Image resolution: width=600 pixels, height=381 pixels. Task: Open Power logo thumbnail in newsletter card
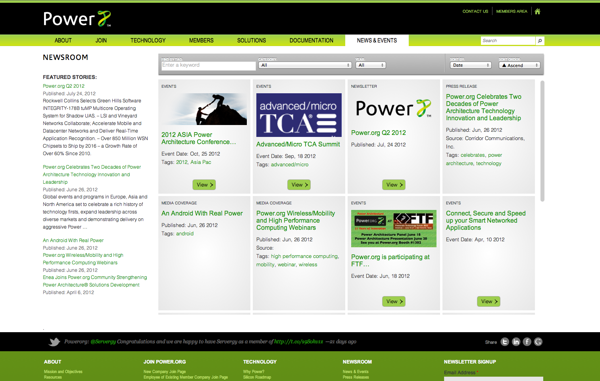[x=394, y=108]
